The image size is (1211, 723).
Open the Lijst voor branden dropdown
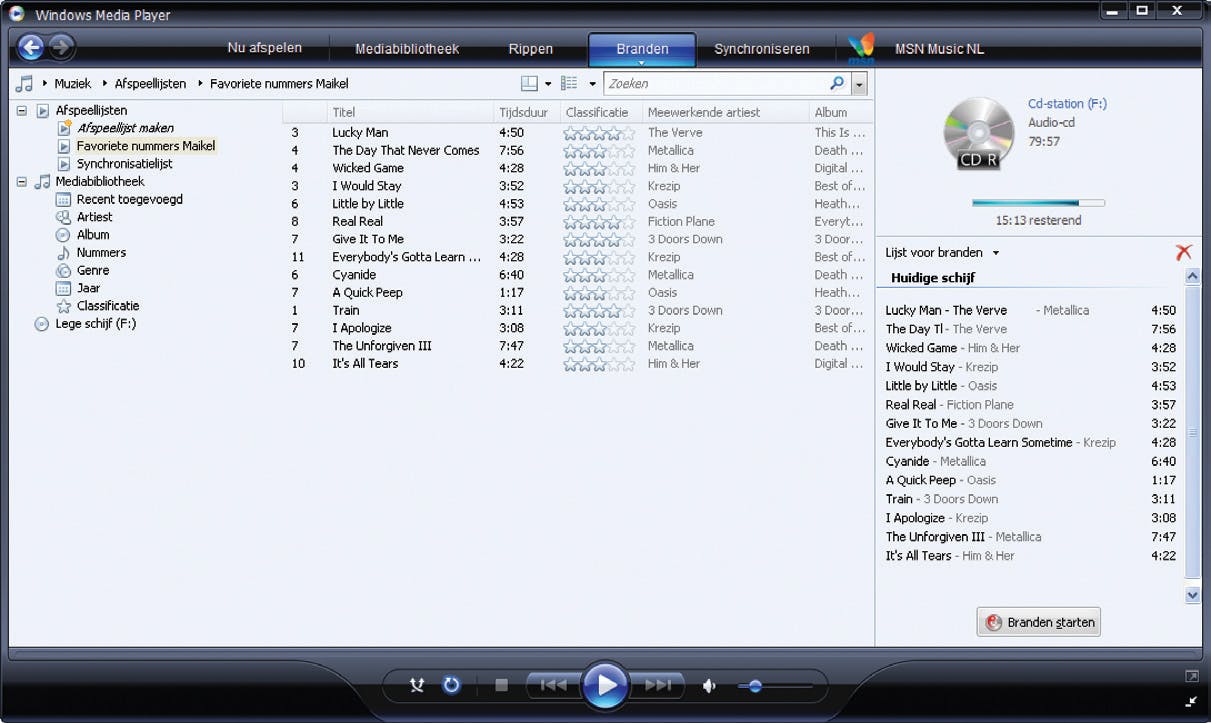pyautogui.click(x=942, y=253)
